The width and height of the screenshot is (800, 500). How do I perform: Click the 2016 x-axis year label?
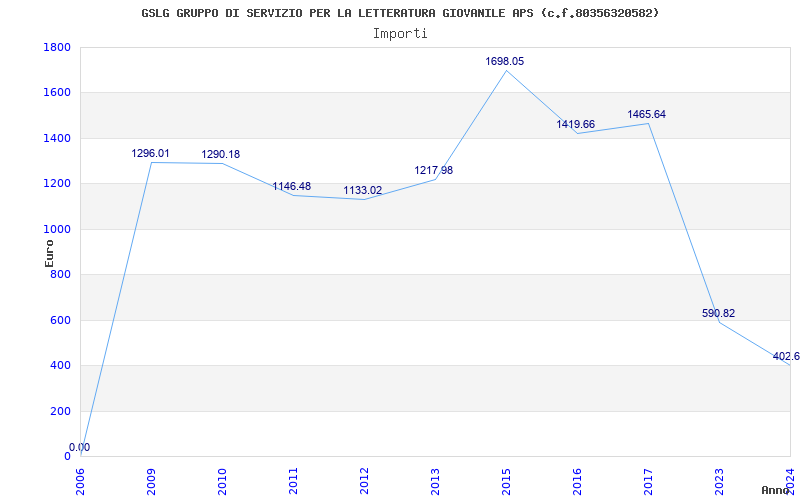tap(577, 482)
